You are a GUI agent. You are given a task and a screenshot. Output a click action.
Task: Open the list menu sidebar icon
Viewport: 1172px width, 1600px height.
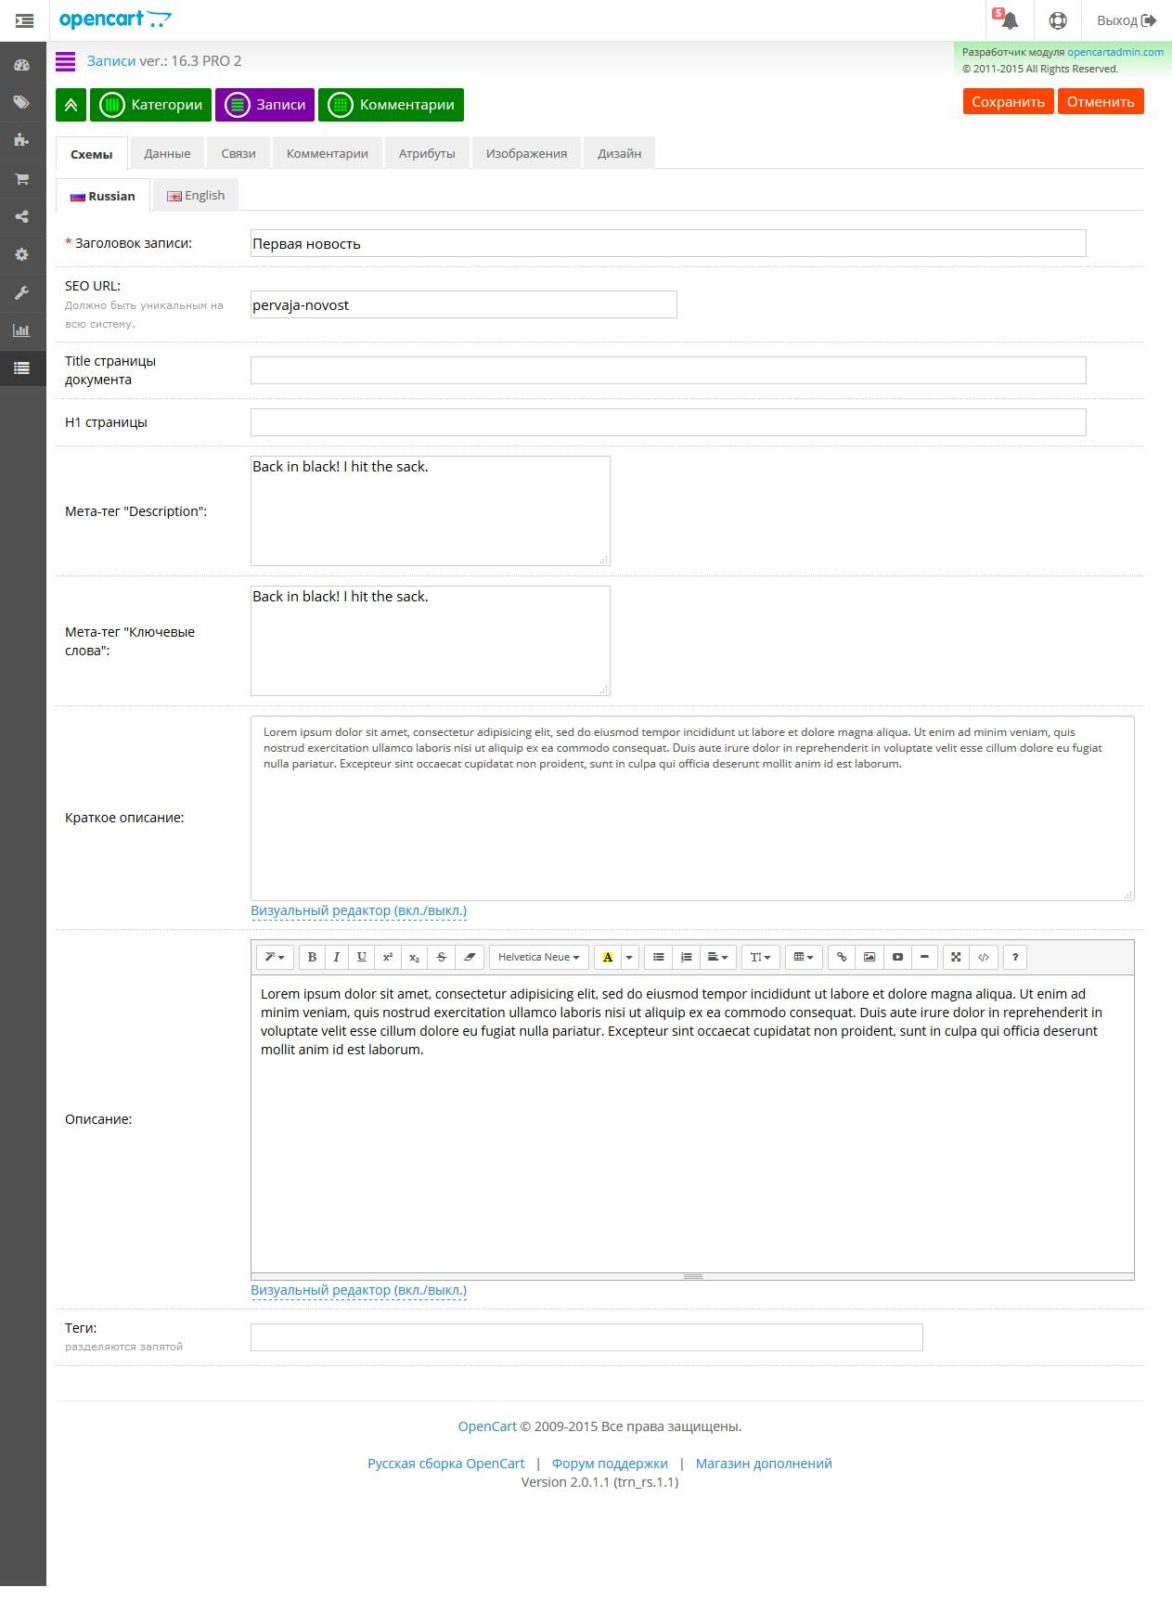pos(22,368)
